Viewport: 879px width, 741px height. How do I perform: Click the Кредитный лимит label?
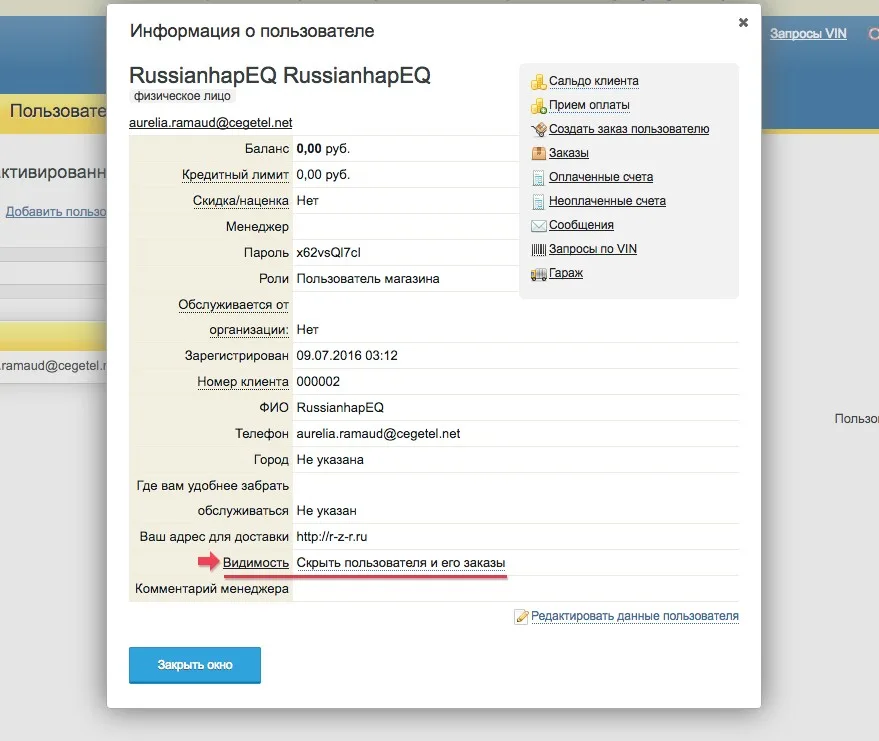click(x=235, y=175)
